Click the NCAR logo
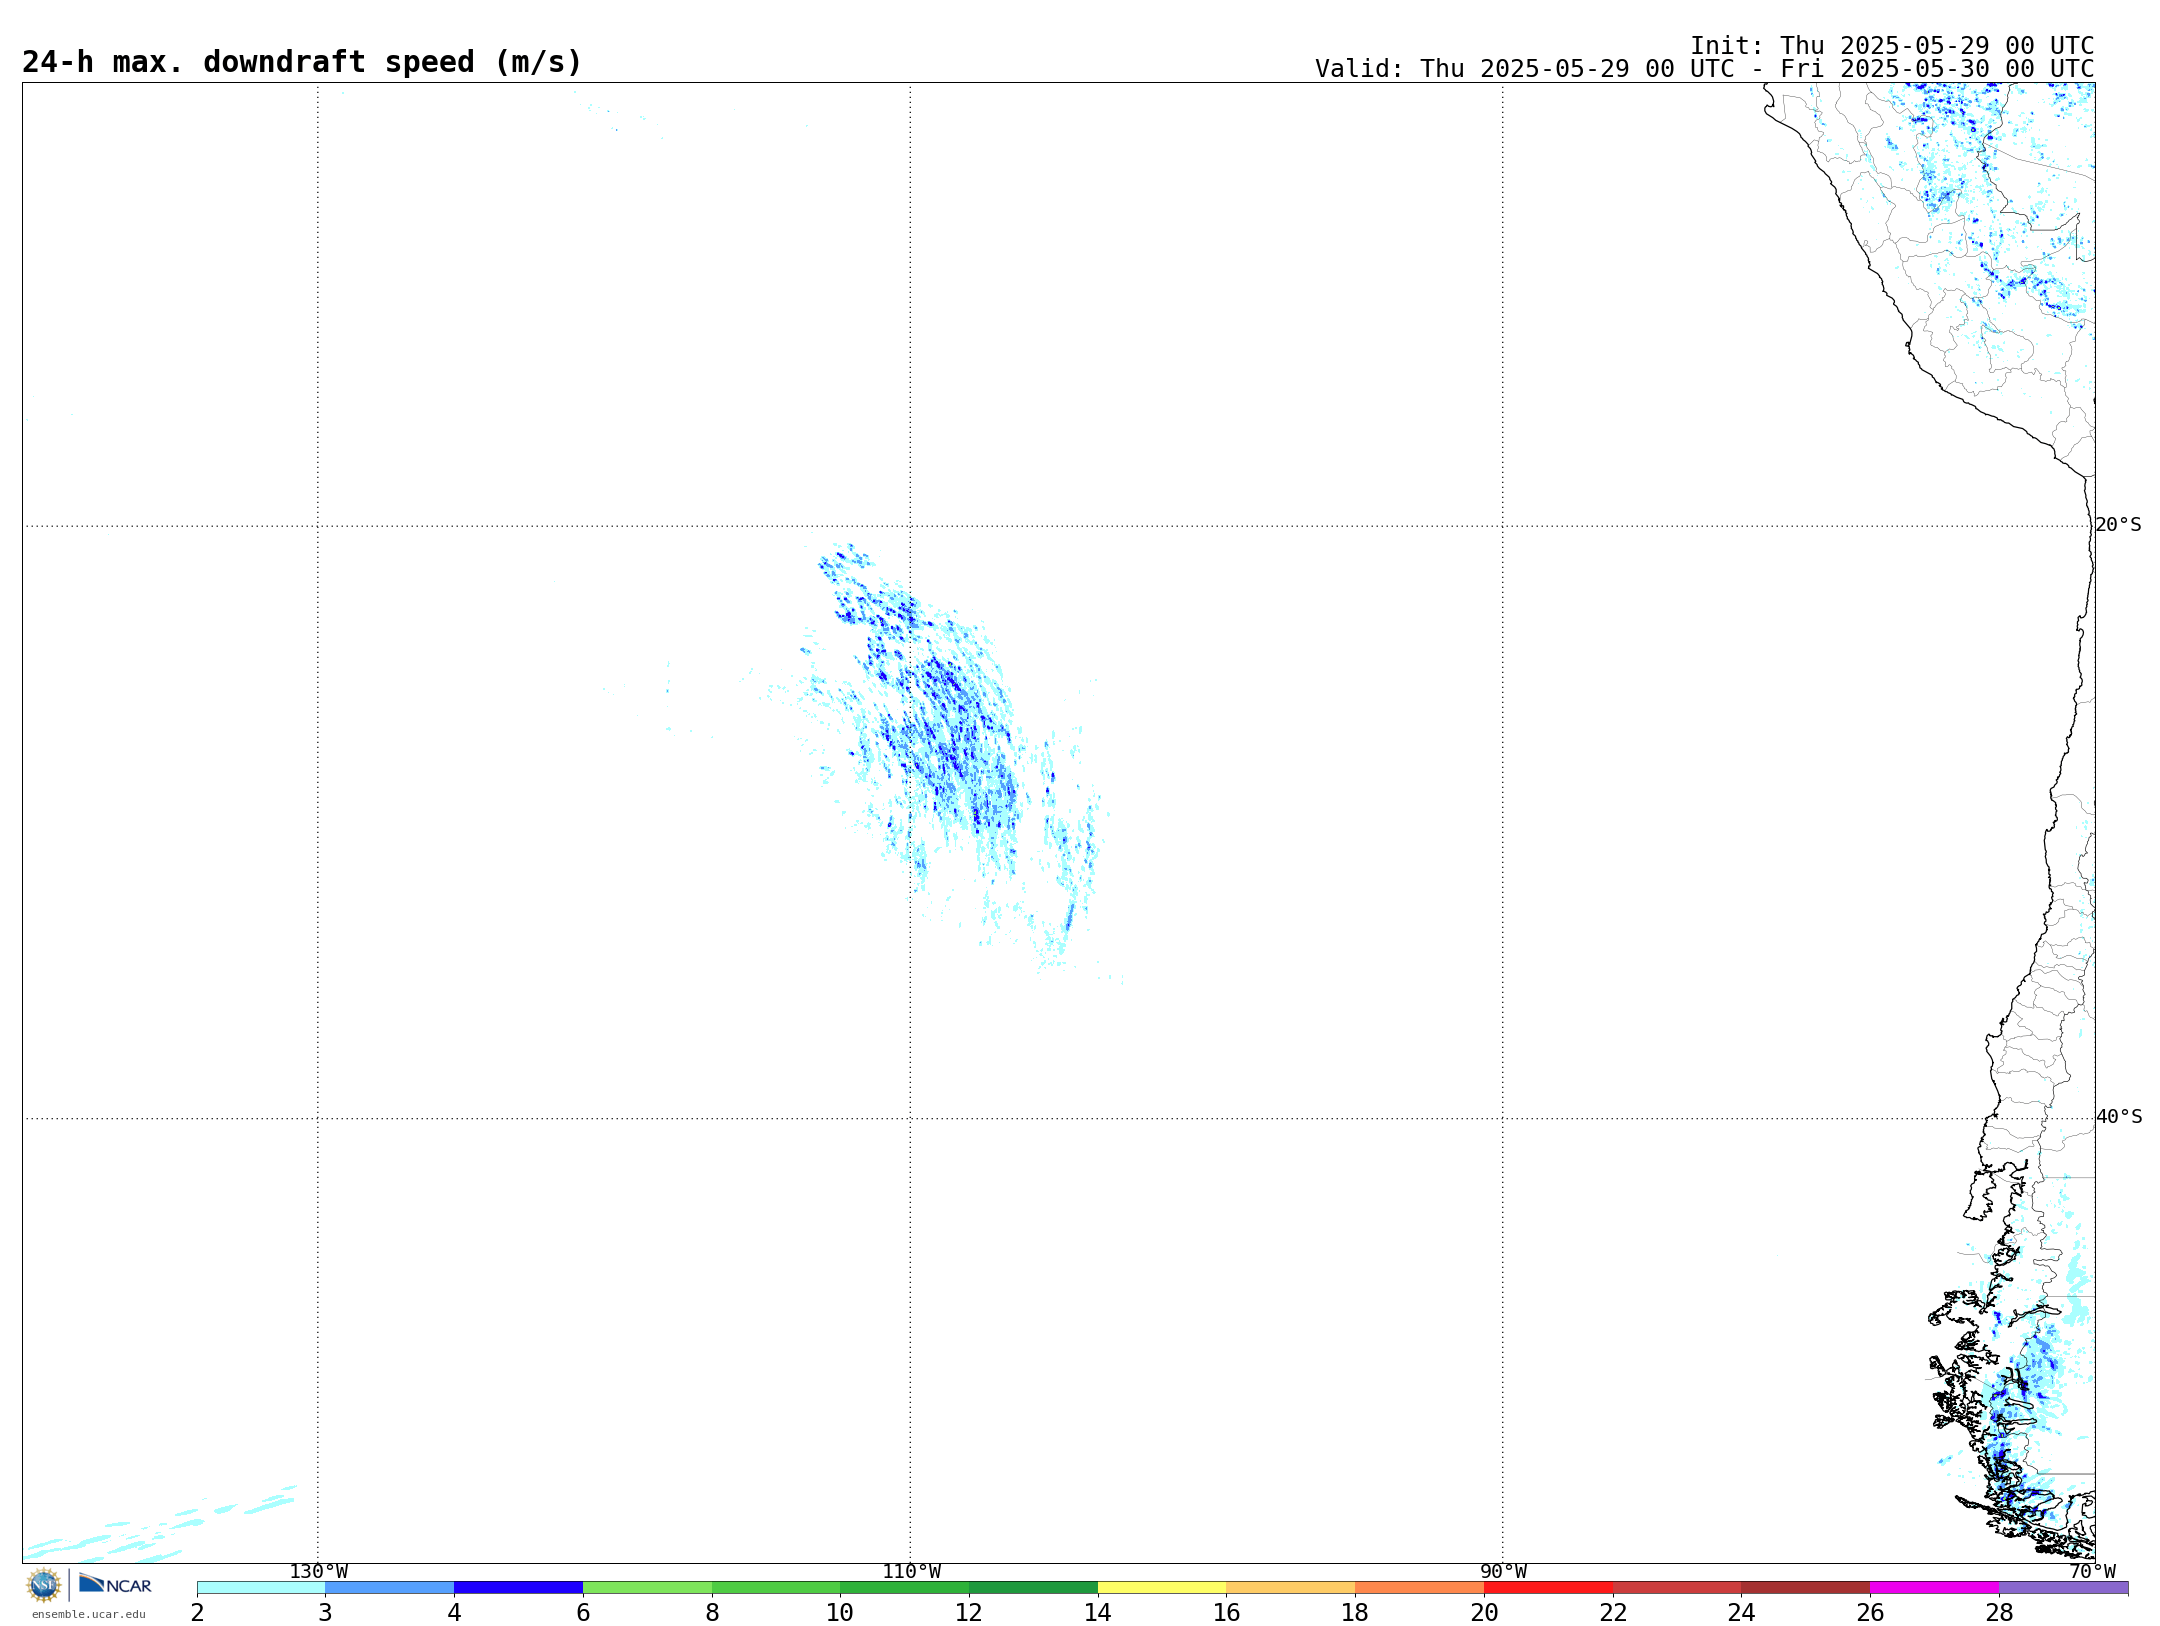The height and width of the screenshot is (1626, 2160). (x=115, y=1584)
